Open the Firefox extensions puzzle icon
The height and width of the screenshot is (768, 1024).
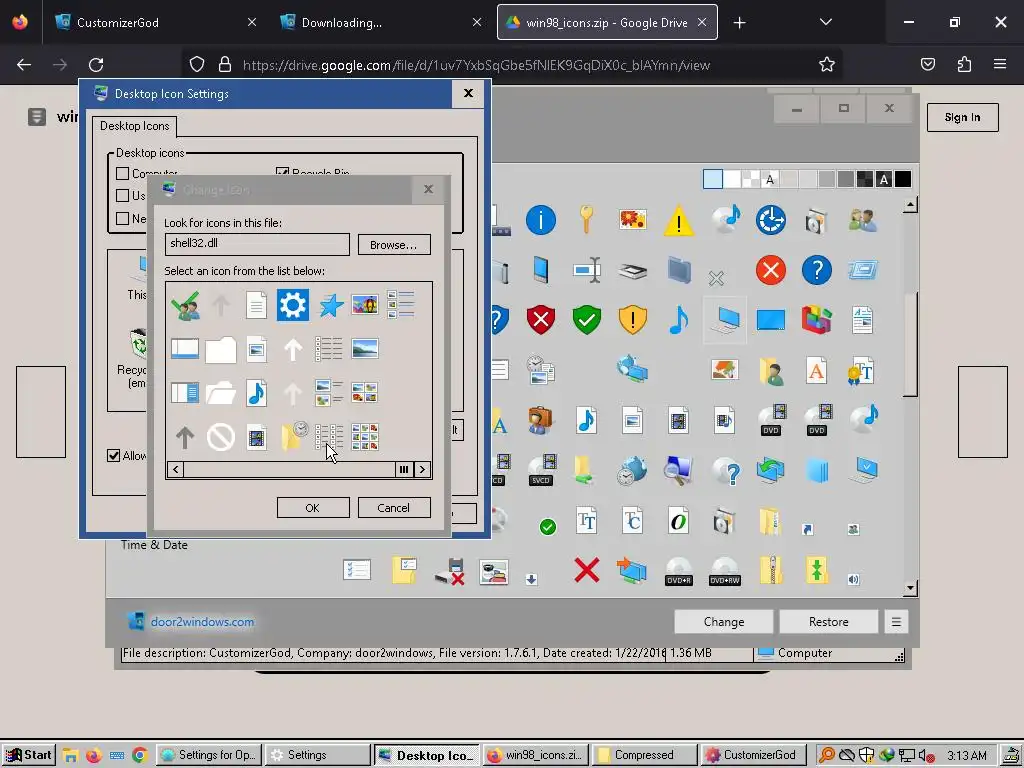(964, 64)
